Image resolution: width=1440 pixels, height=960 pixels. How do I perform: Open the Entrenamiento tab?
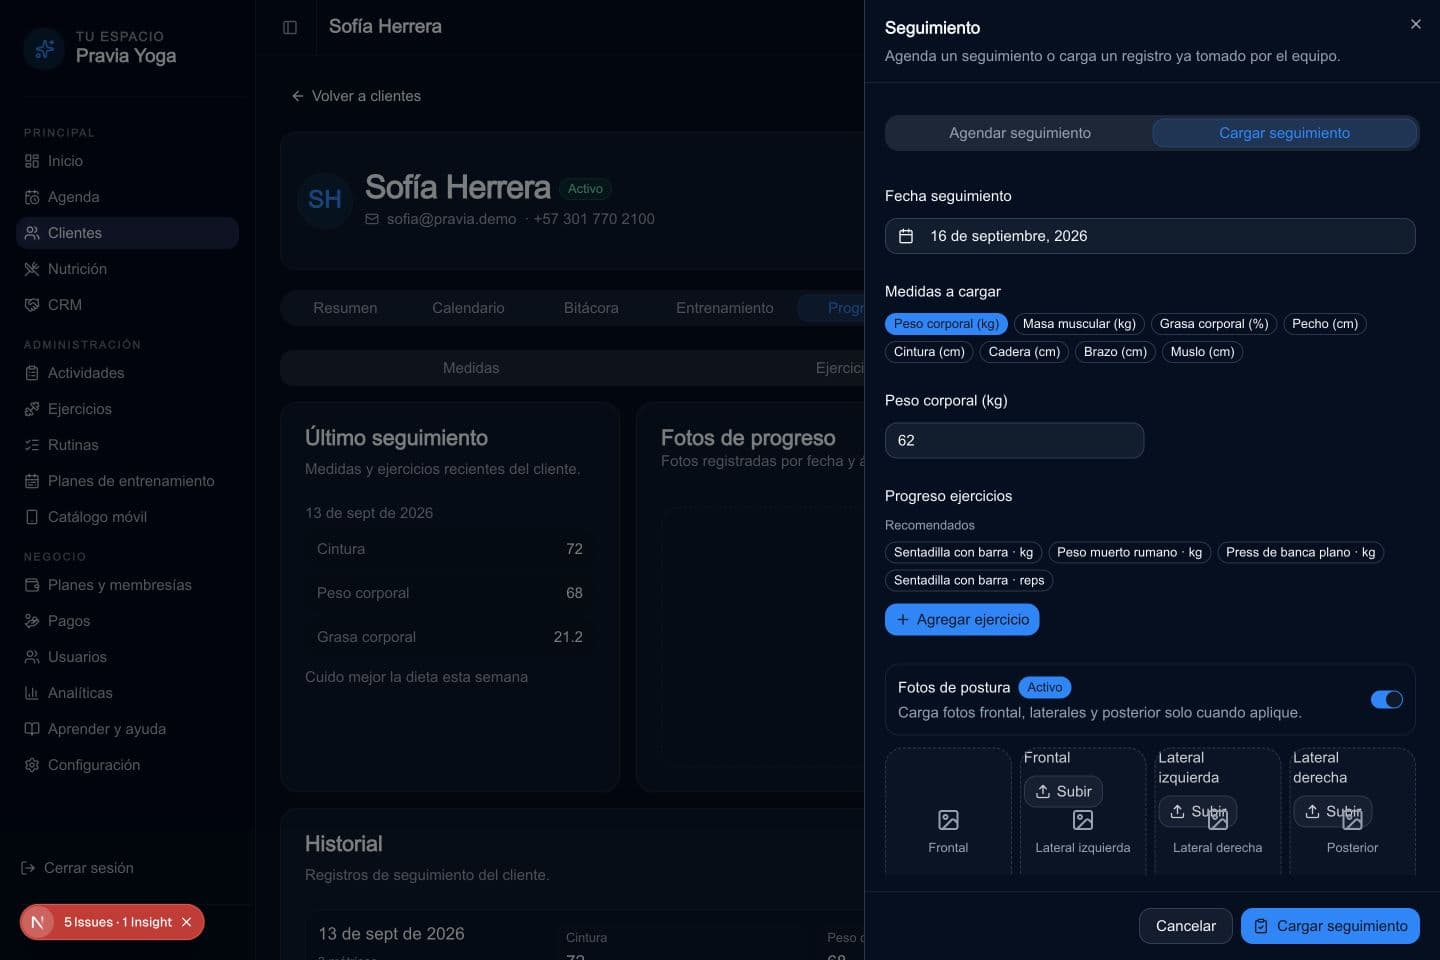coord(725,308)
